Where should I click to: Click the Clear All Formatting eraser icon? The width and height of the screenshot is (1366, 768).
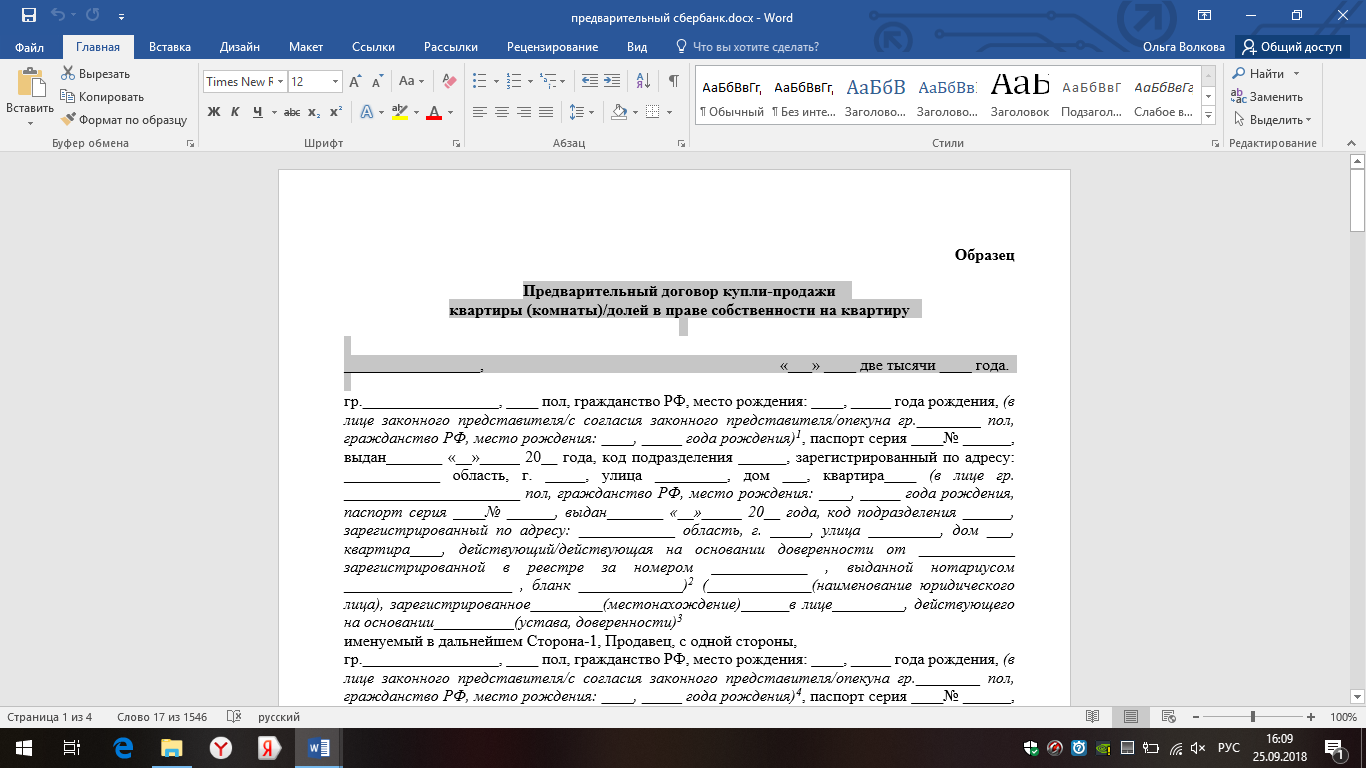coord(448,81)
